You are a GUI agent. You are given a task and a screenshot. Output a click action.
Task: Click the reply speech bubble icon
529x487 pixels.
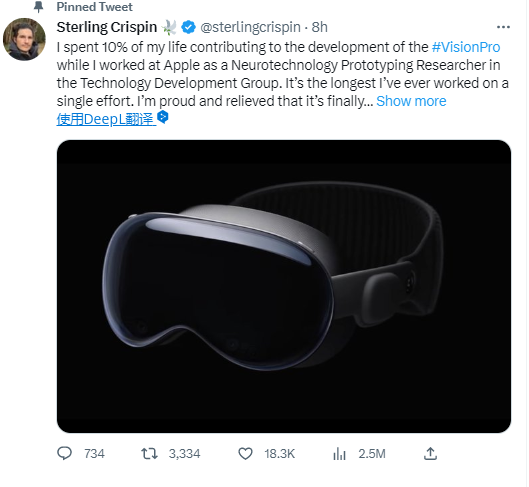tap(64, 453)
